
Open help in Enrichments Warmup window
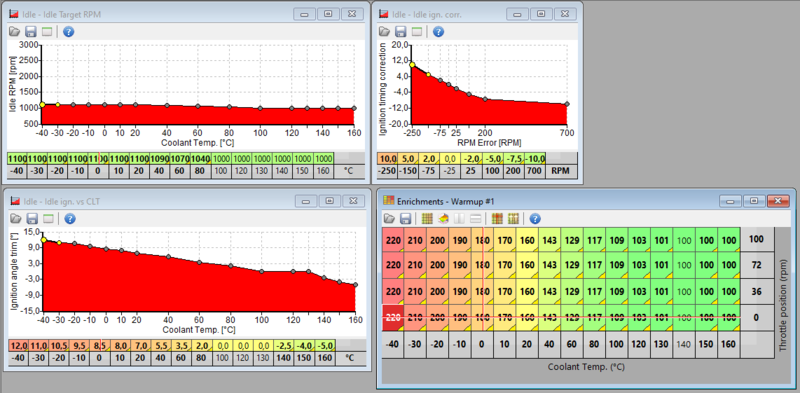535,218
